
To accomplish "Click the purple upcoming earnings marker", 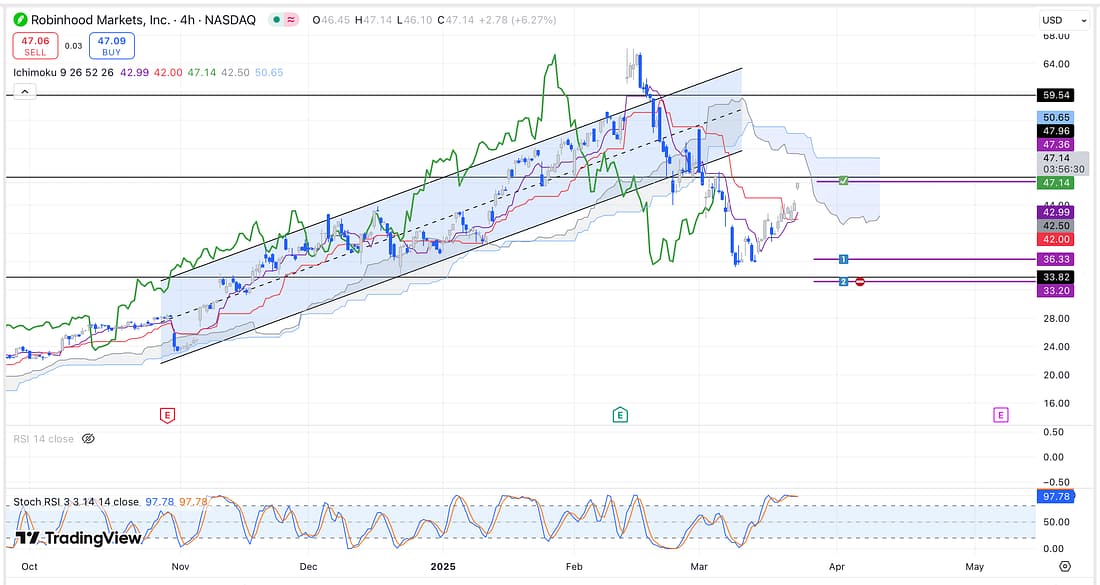I will 1000,414.
